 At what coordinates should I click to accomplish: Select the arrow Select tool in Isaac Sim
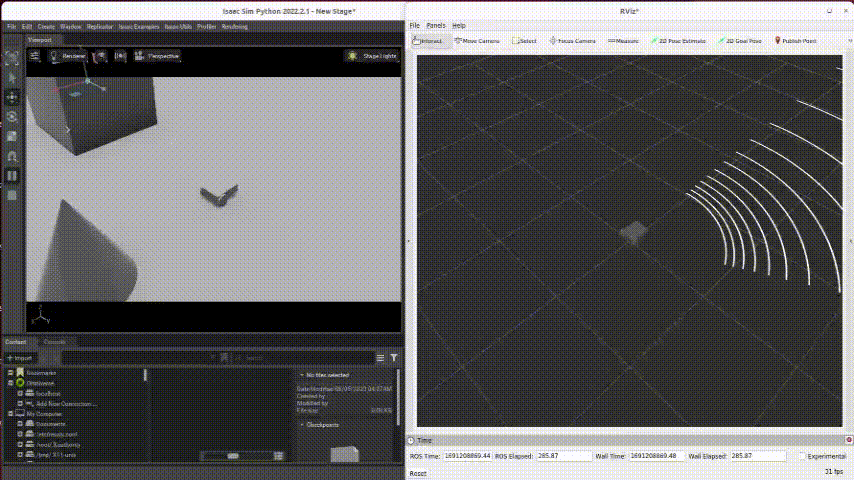(11, 78)
